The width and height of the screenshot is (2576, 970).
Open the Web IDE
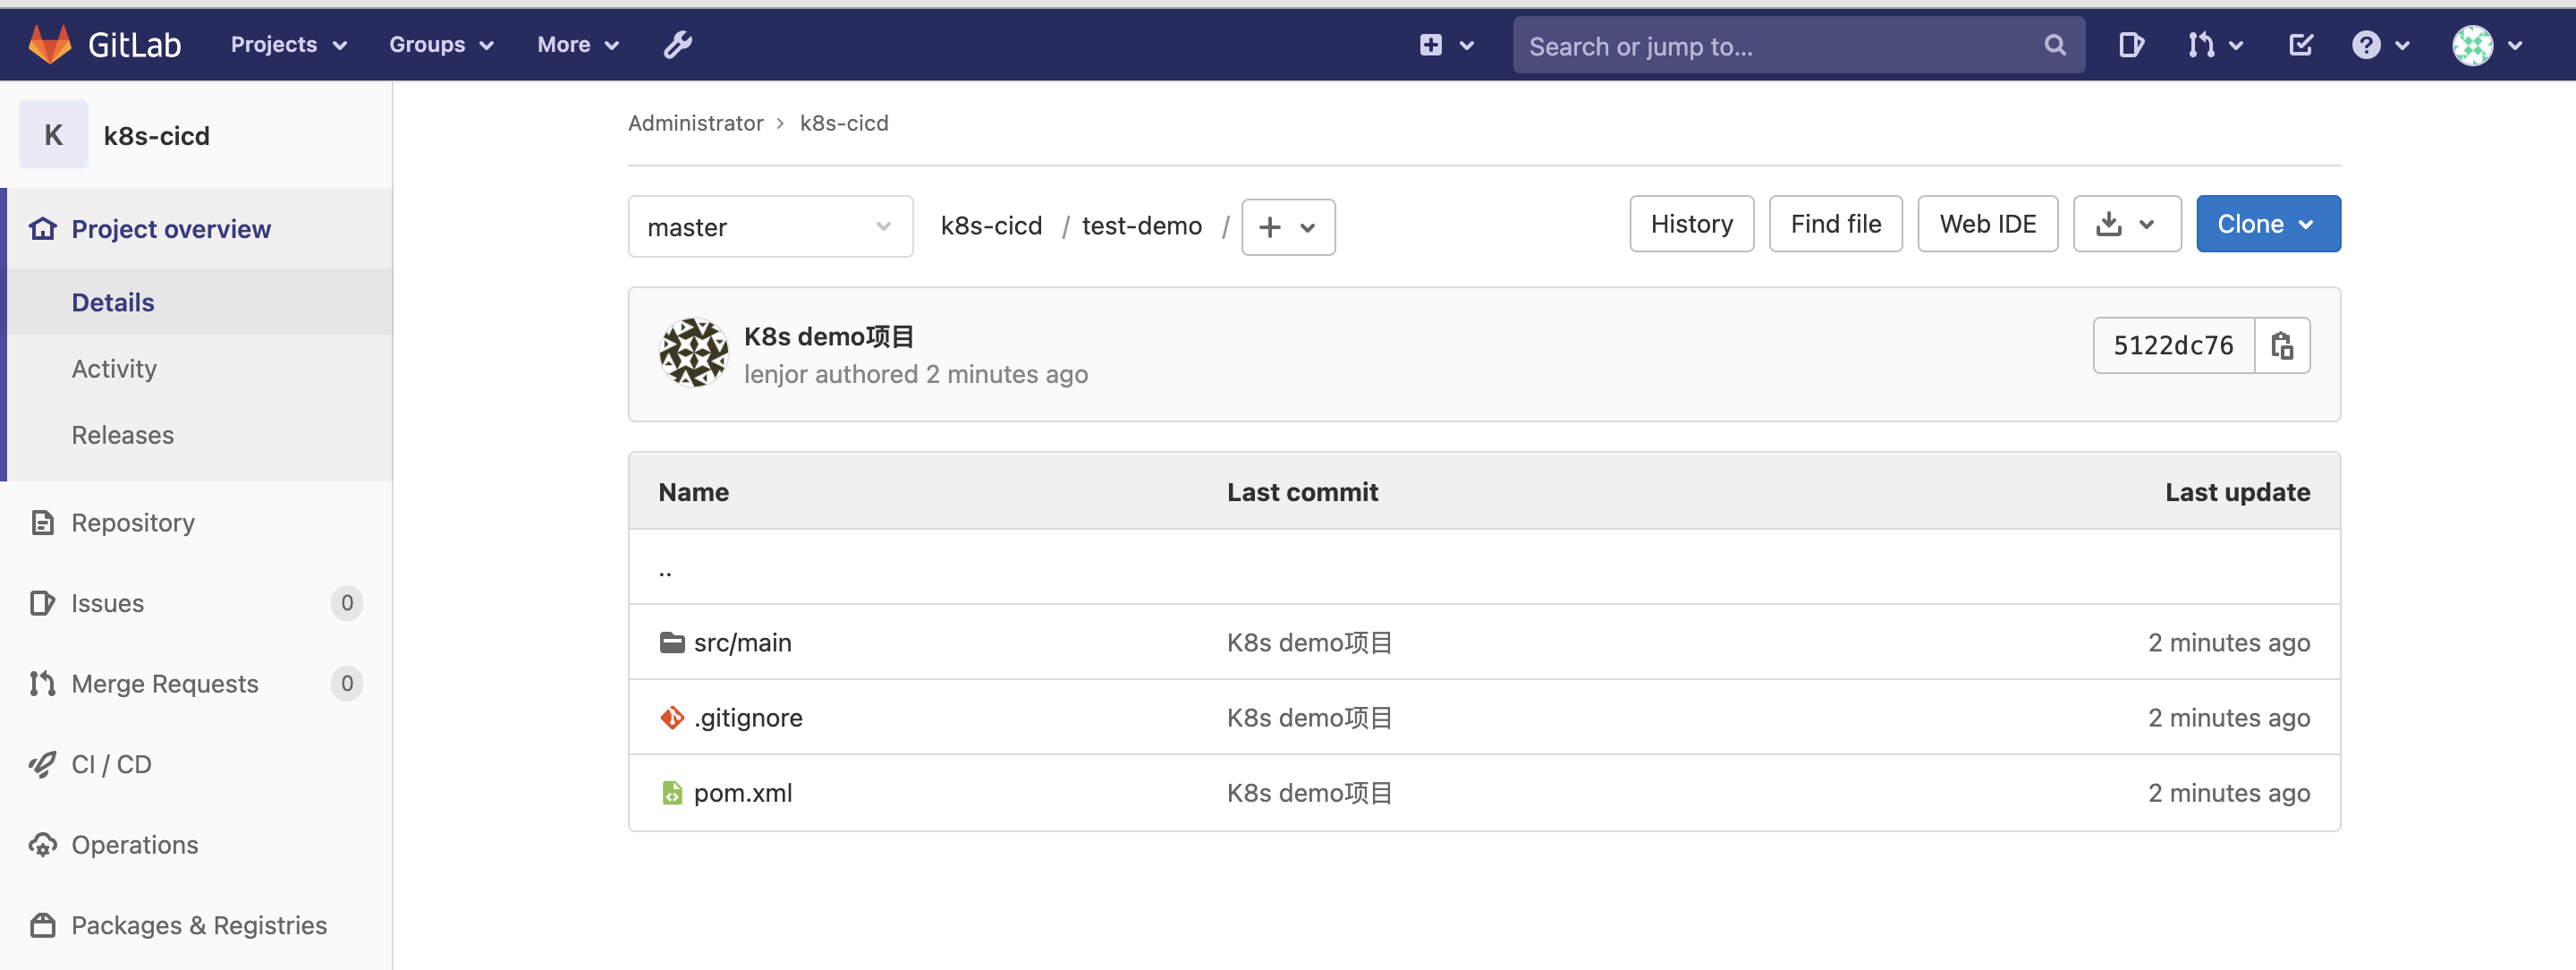[x=1986, y=224]
